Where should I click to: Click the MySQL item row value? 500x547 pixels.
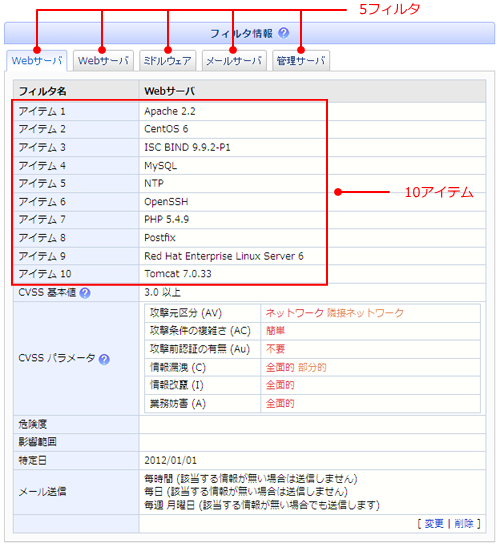(x=161, y=166)
